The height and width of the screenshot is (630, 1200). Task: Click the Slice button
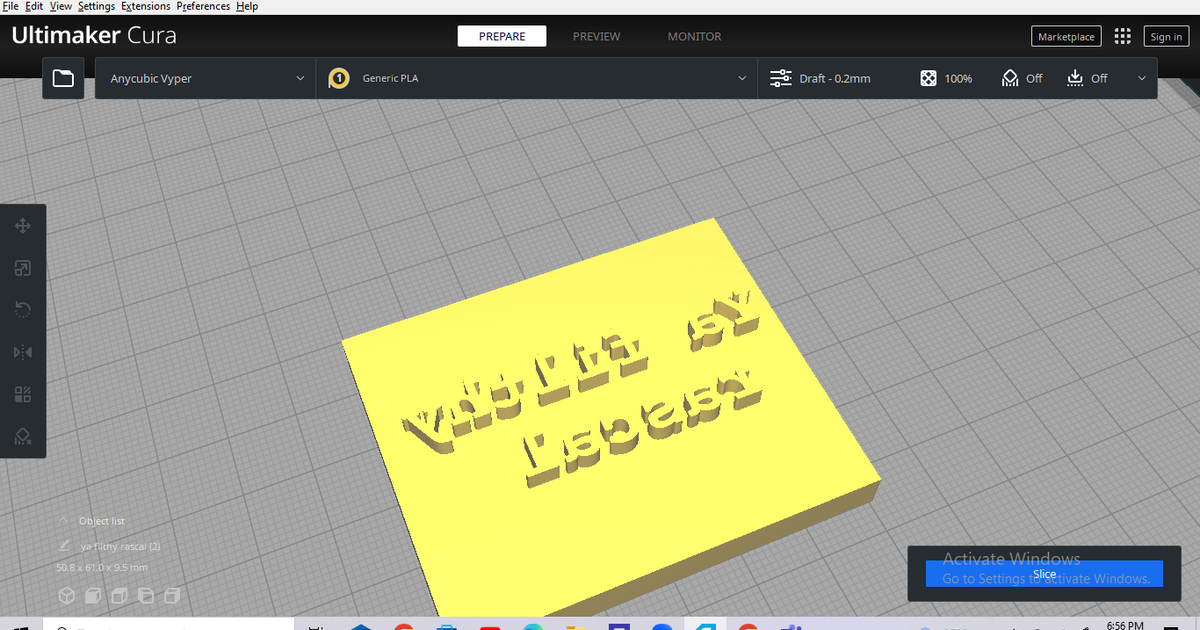pyautogui.click(x=1044, y=574)
